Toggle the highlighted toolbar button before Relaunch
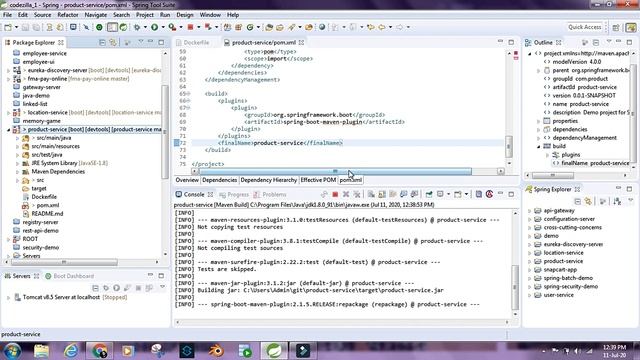The height and width of the screenshot is (360, 640). click(x=112, y=27)
